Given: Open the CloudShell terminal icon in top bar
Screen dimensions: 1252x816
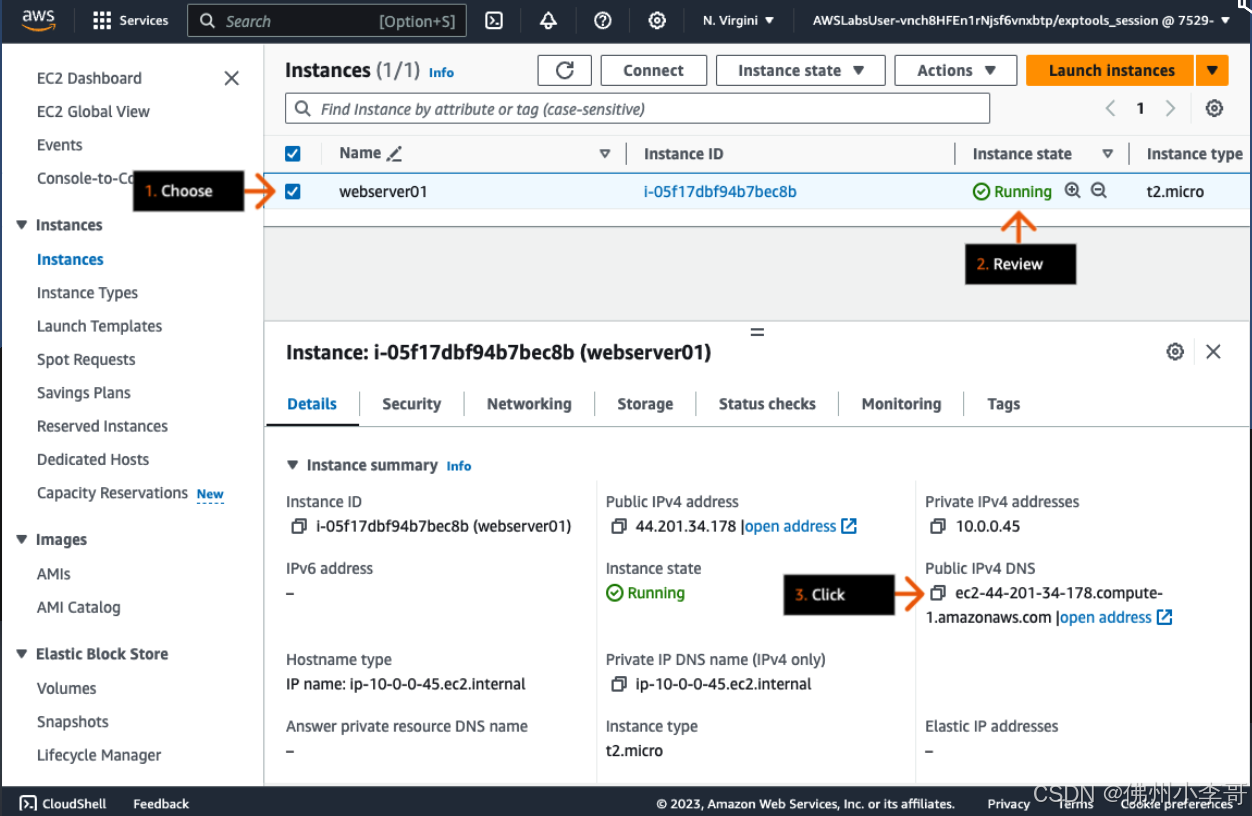Looking at the screenshot, I should (x=494, y=21).
